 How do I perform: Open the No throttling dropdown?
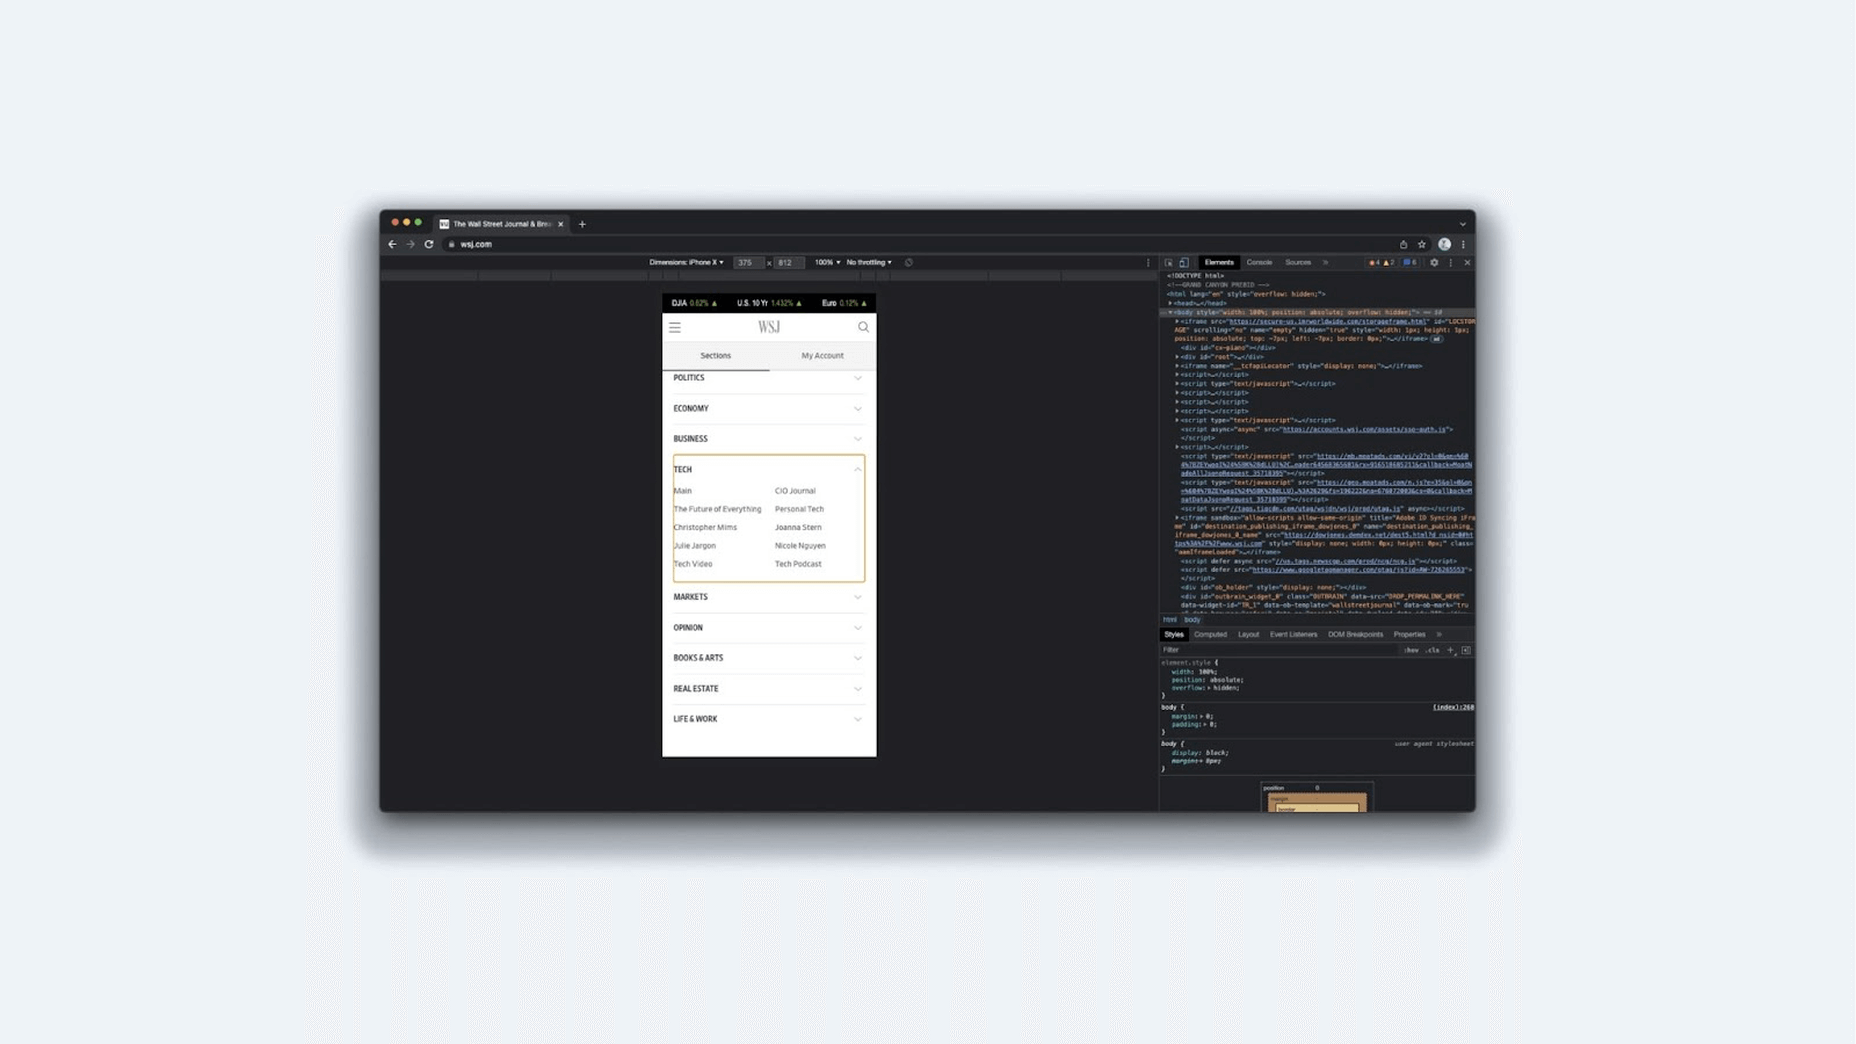click(869, 263)
